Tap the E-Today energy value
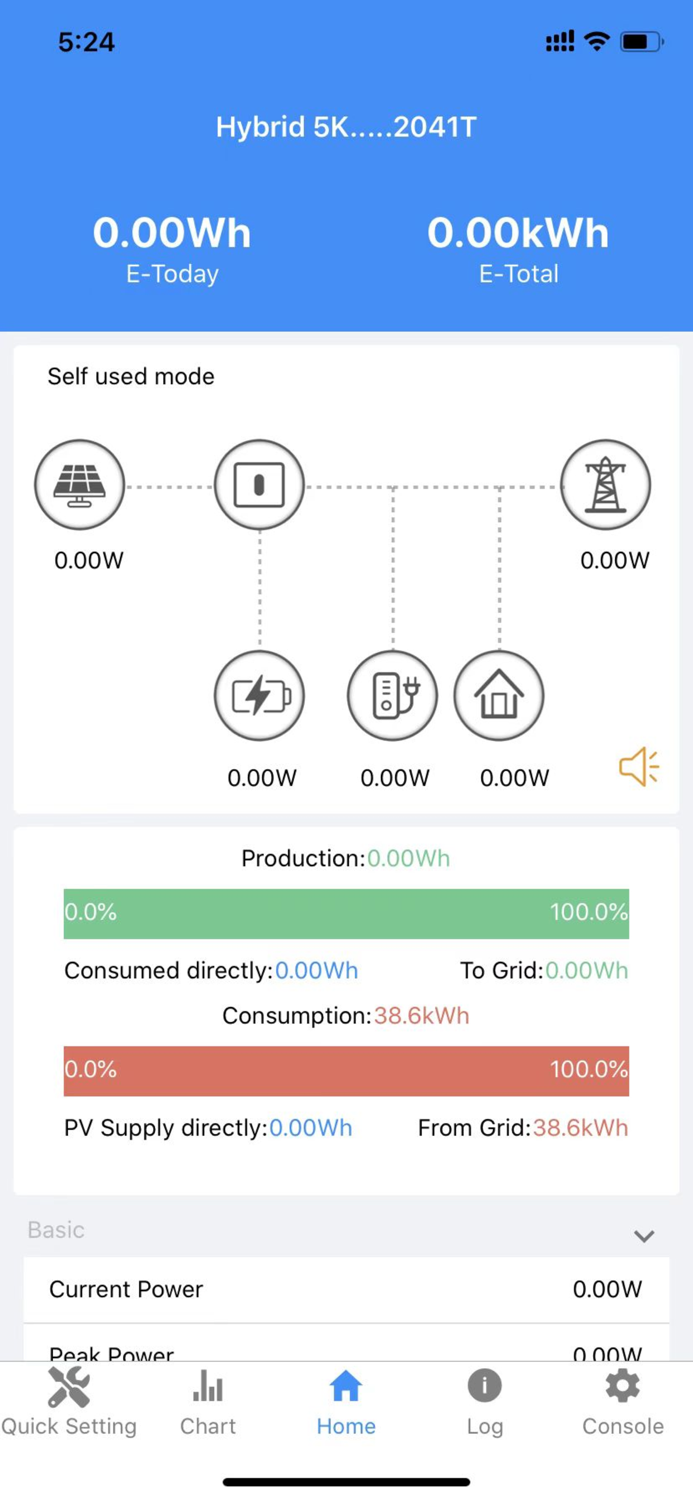The image size is (693, 1500). pyautogui.click(x=171, y=232)
